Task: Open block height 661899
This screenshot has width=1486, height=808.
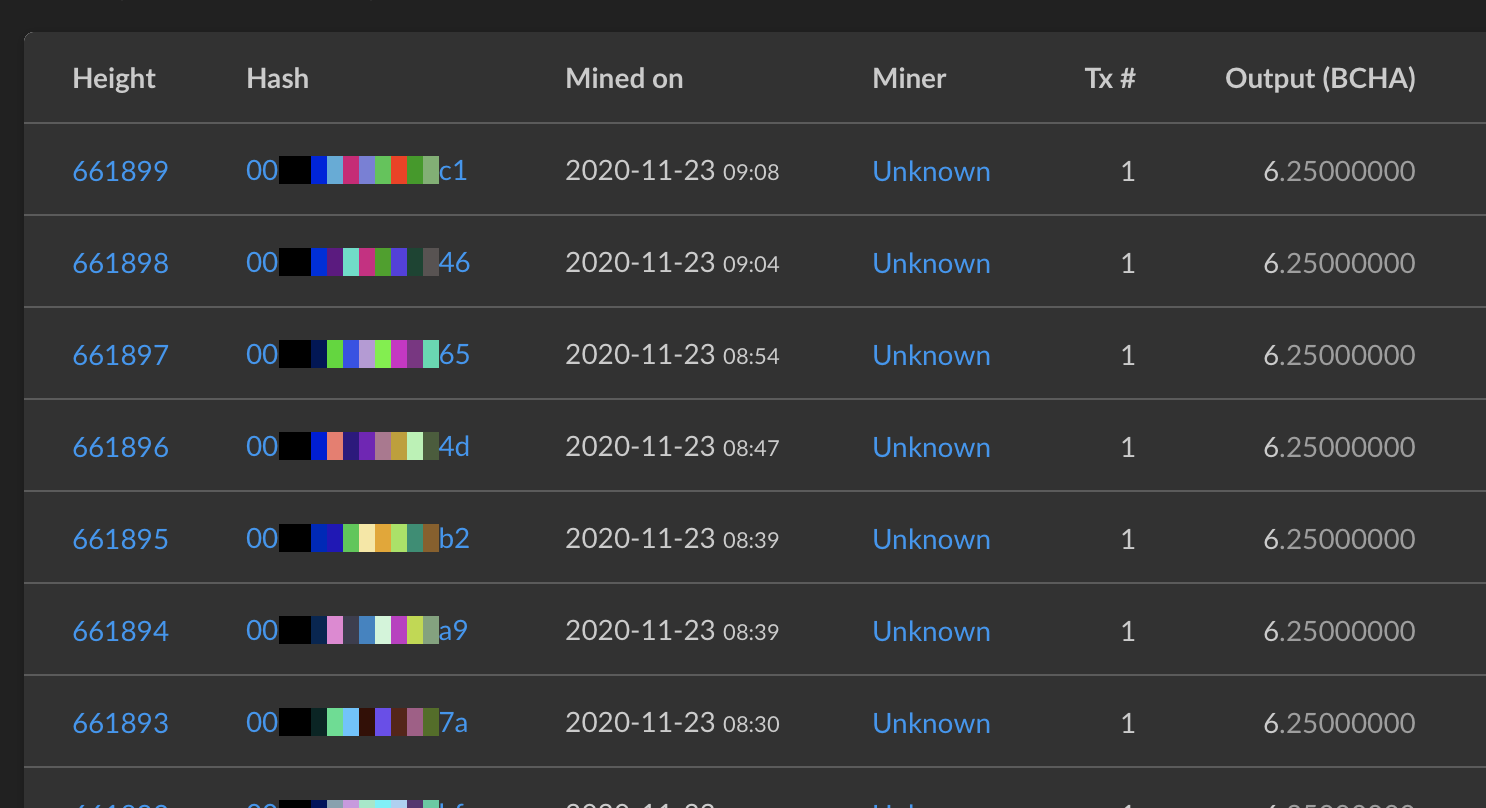Action: 120,171
